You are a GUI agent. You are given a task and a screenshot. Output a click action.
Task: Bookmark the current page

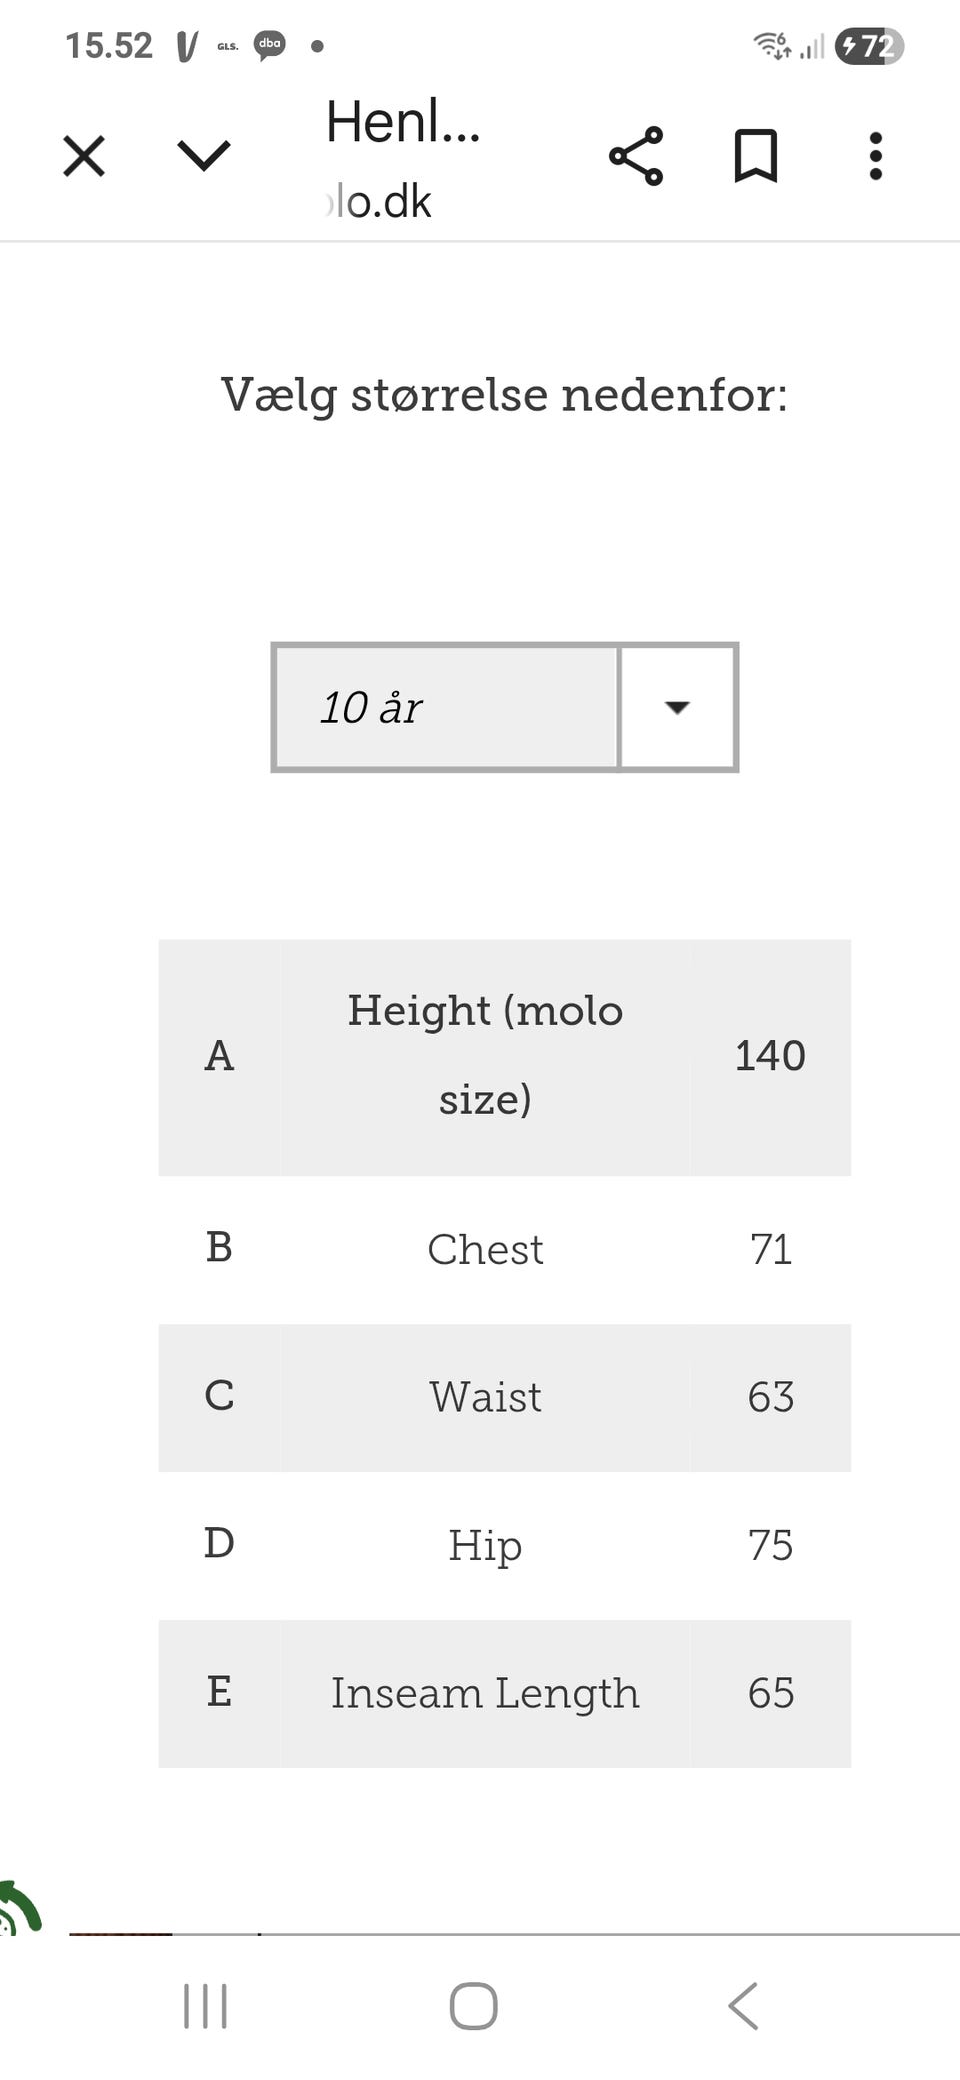tap(756, 156)
